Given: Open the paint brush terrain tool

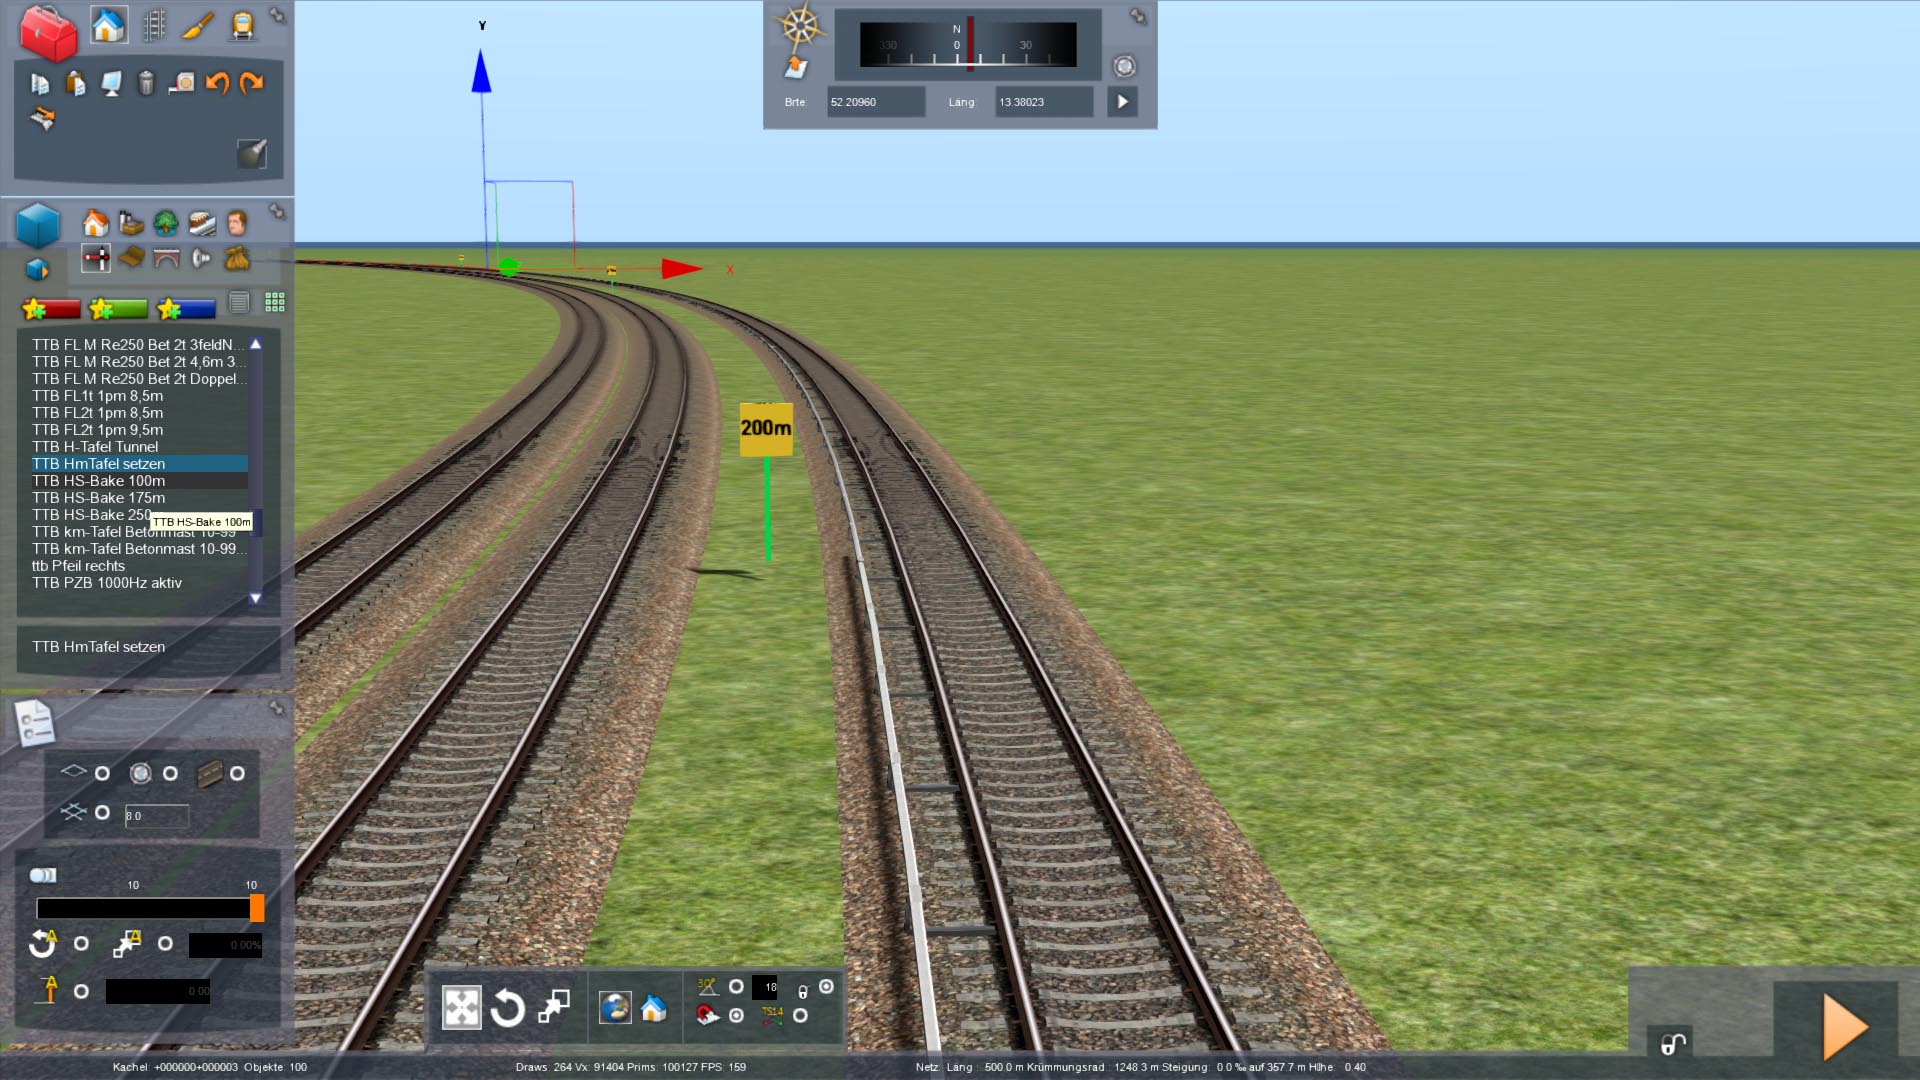Looking at the screenshot, I should click(198, 25).
